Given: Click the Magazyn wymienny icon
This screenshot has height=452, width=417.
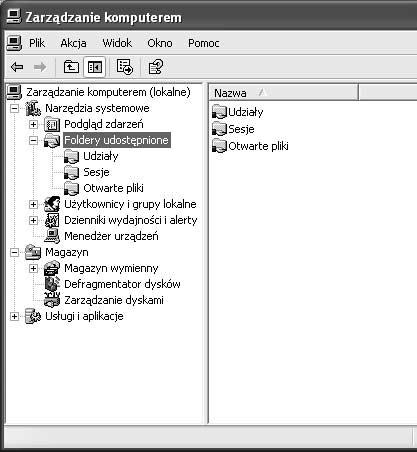Looking at the screenshot, I should point(52,268).
